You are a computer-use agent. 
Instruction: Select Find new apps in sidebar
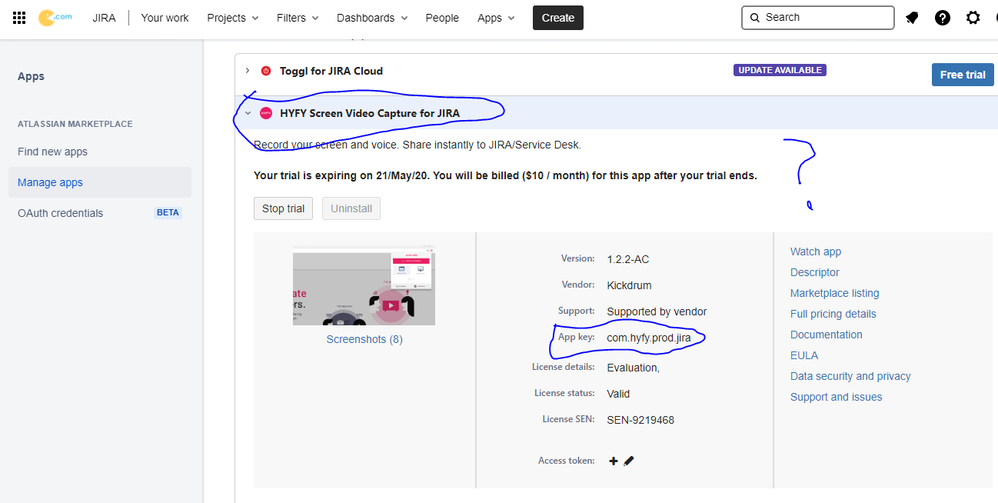53,152
